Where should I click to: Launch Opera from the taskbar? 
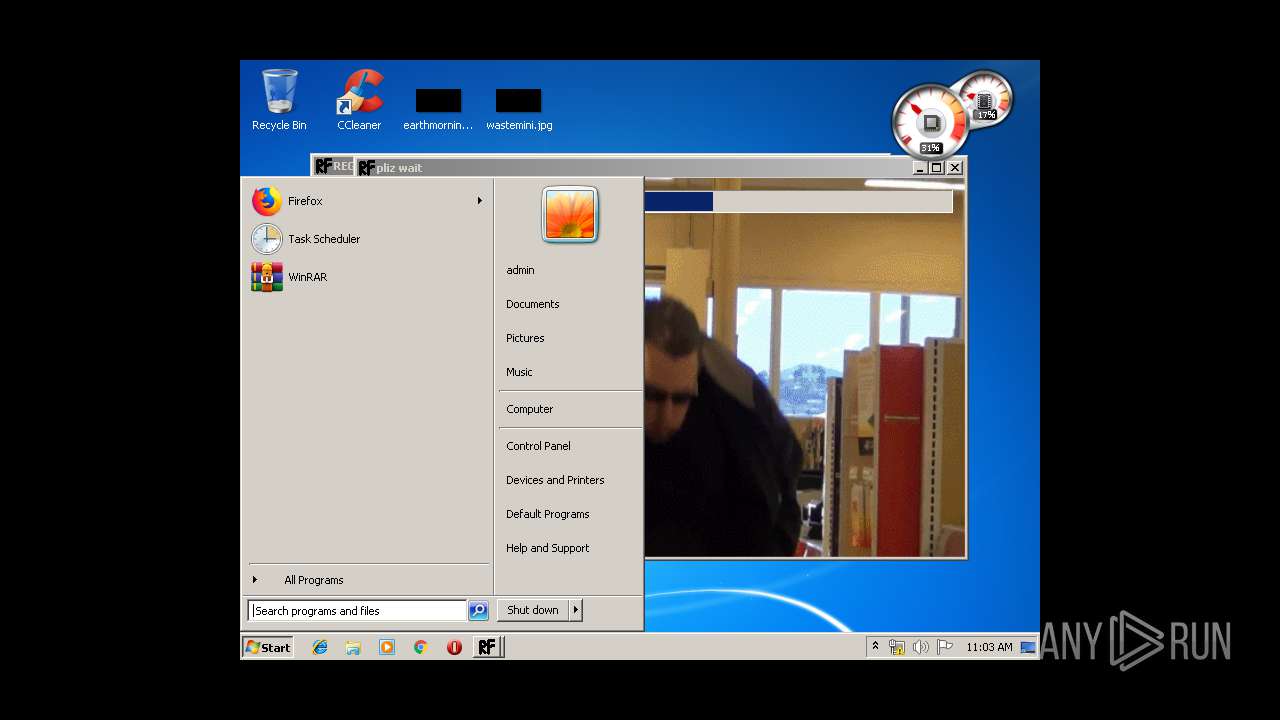[x=454, y=647]
